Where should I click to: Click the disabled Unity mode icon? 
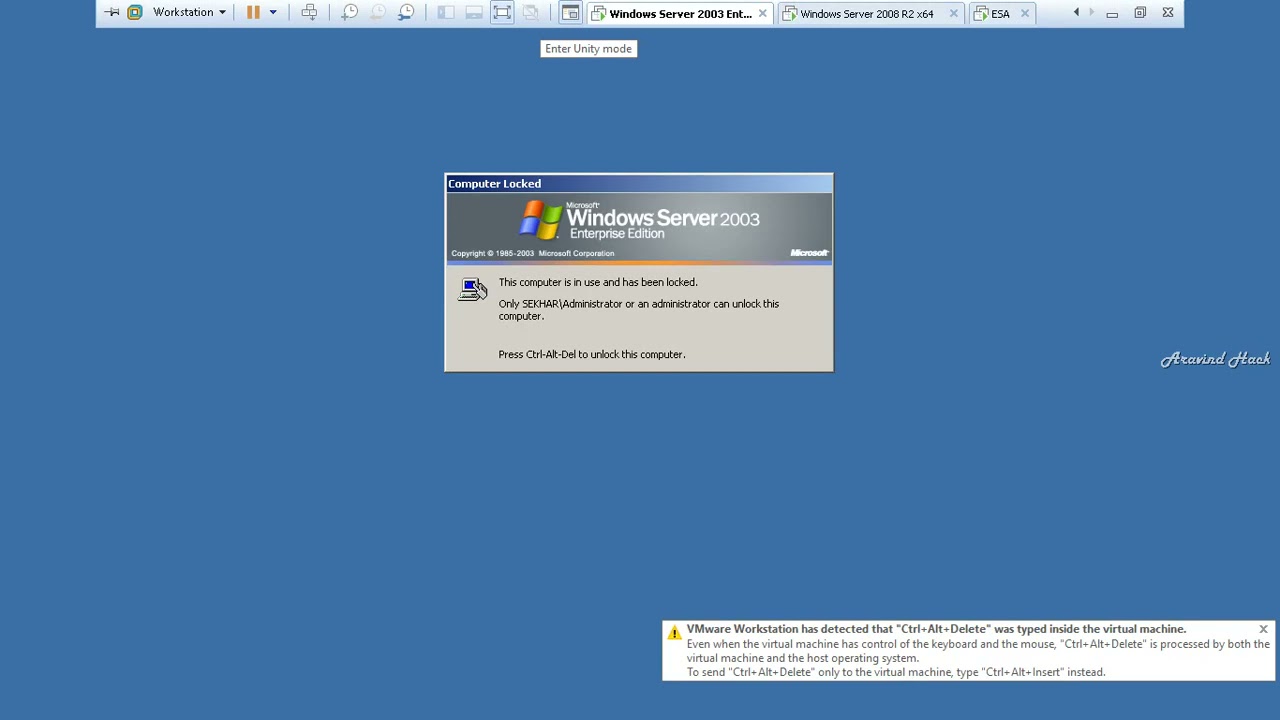[x=531, y=13]
